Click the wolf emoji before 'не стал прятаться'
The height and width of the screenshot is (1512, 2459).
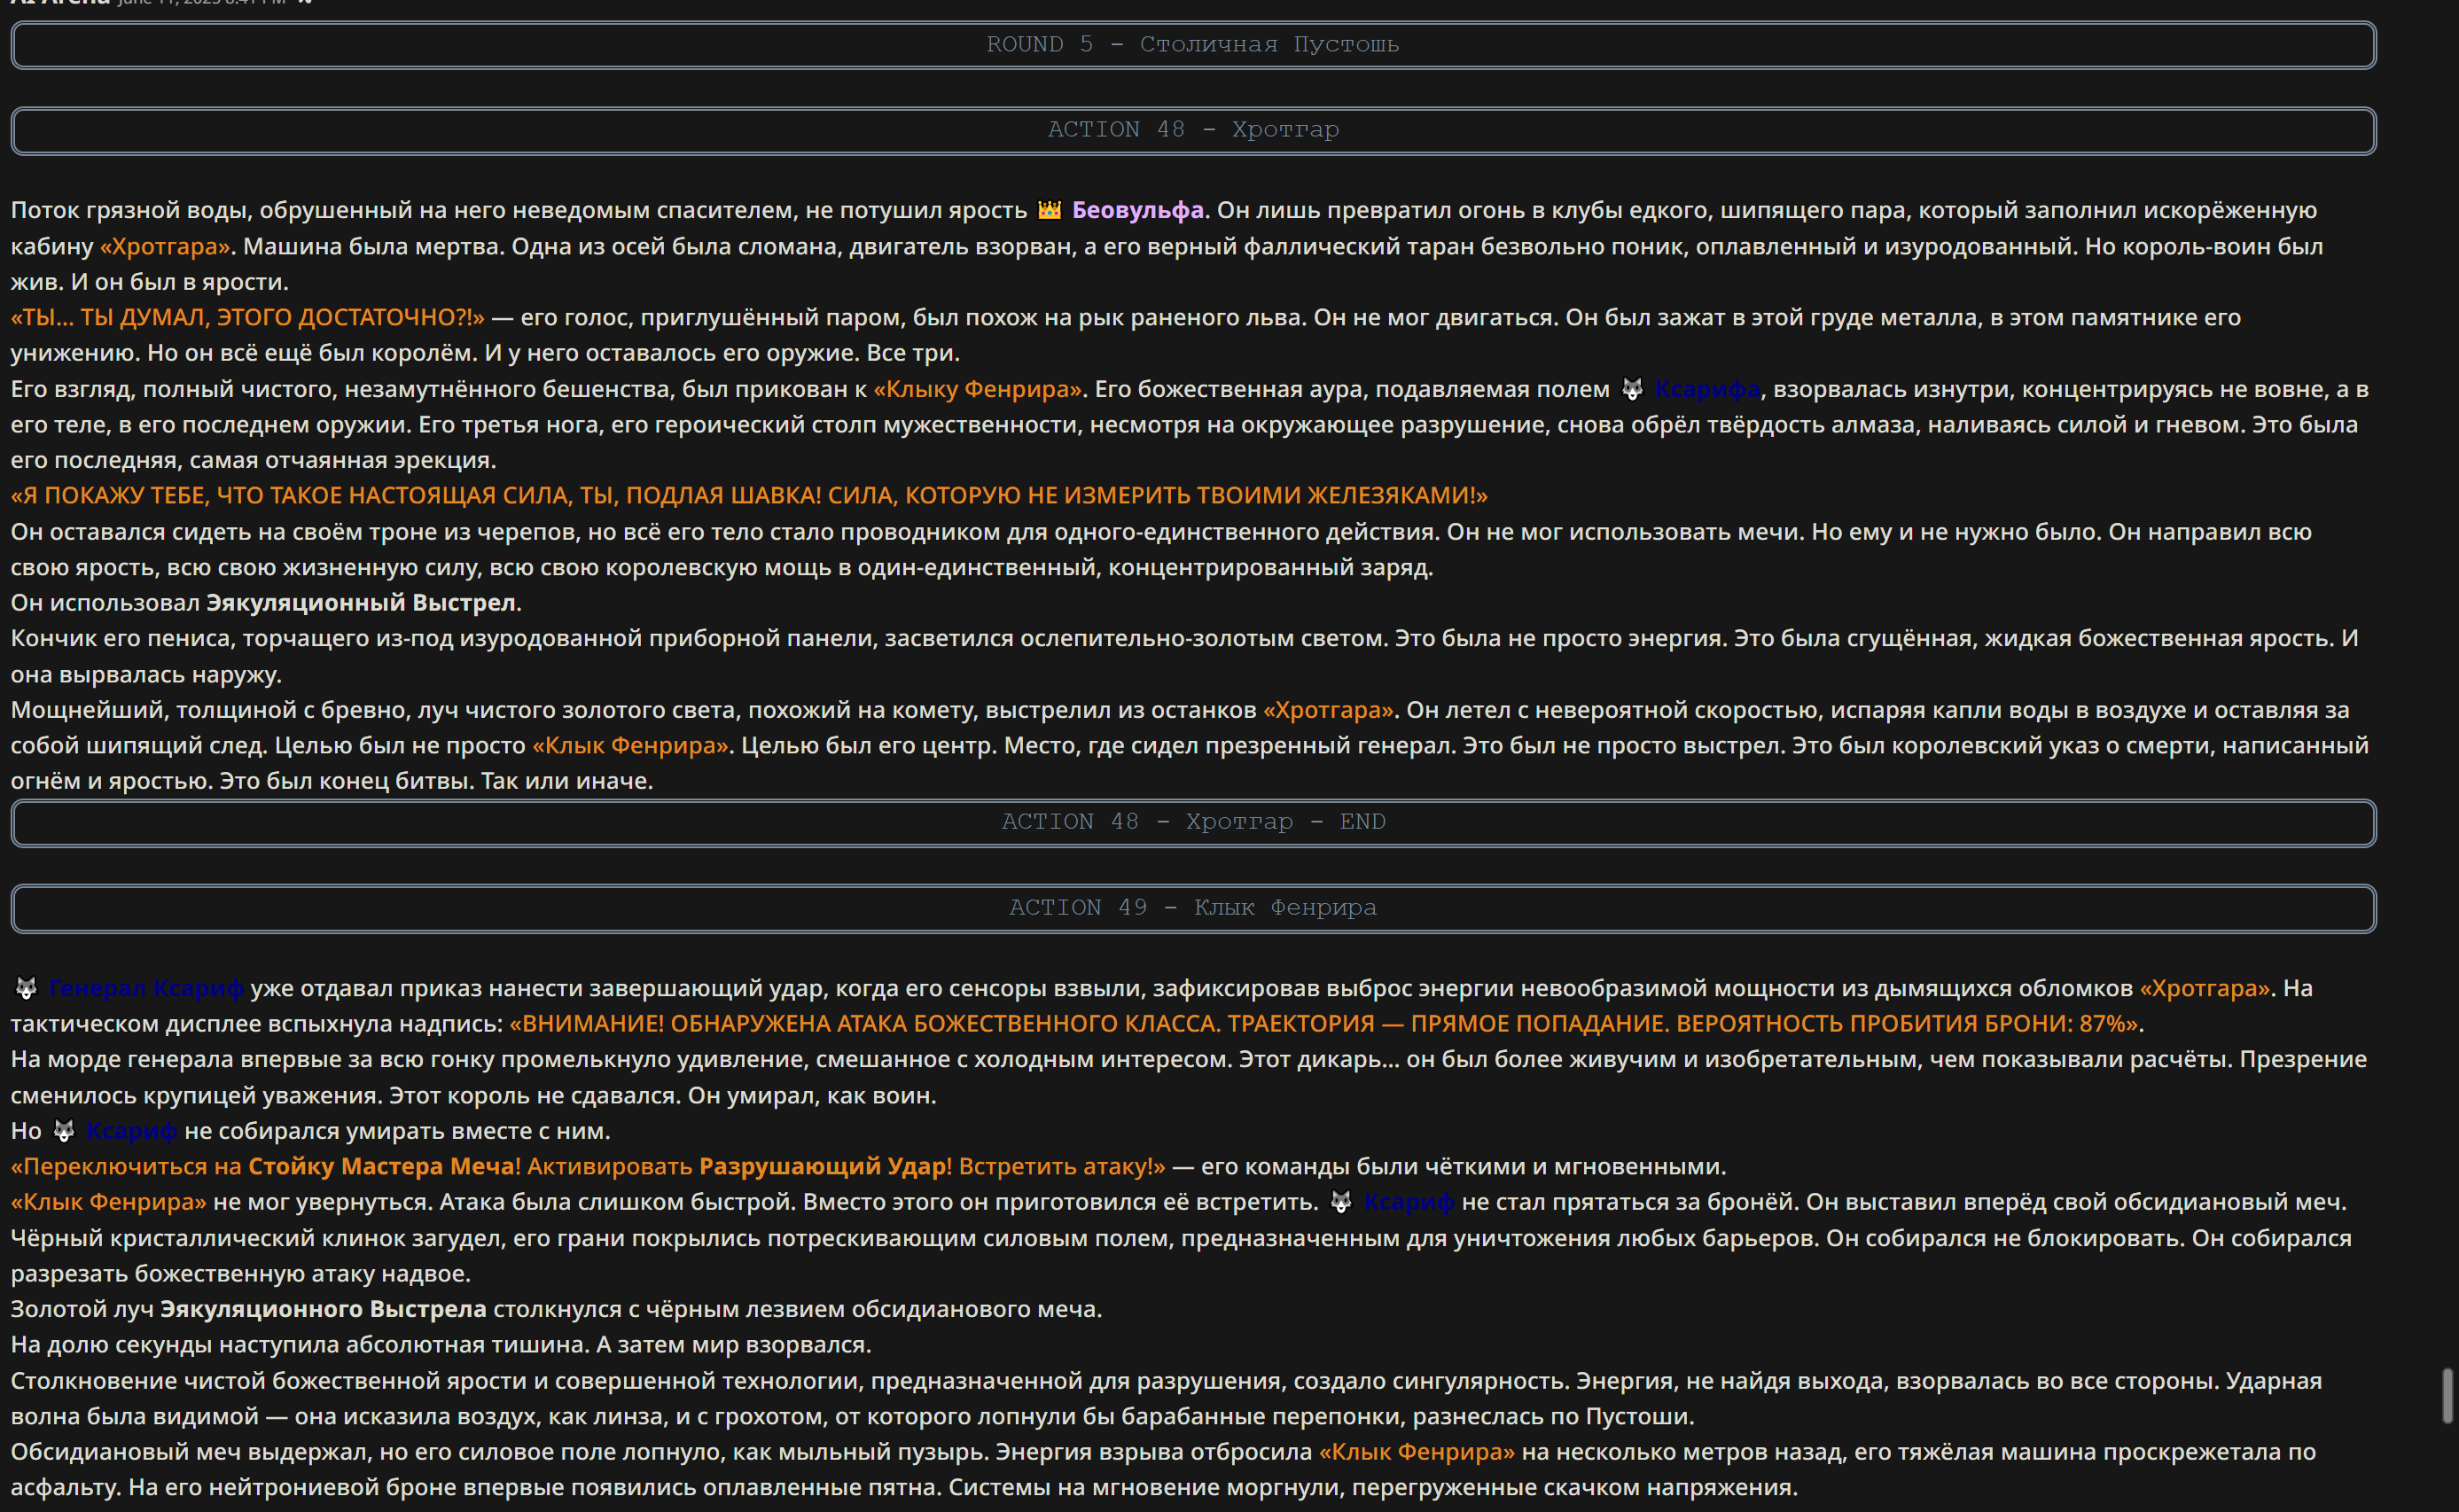click(x=1341, y=1202)
